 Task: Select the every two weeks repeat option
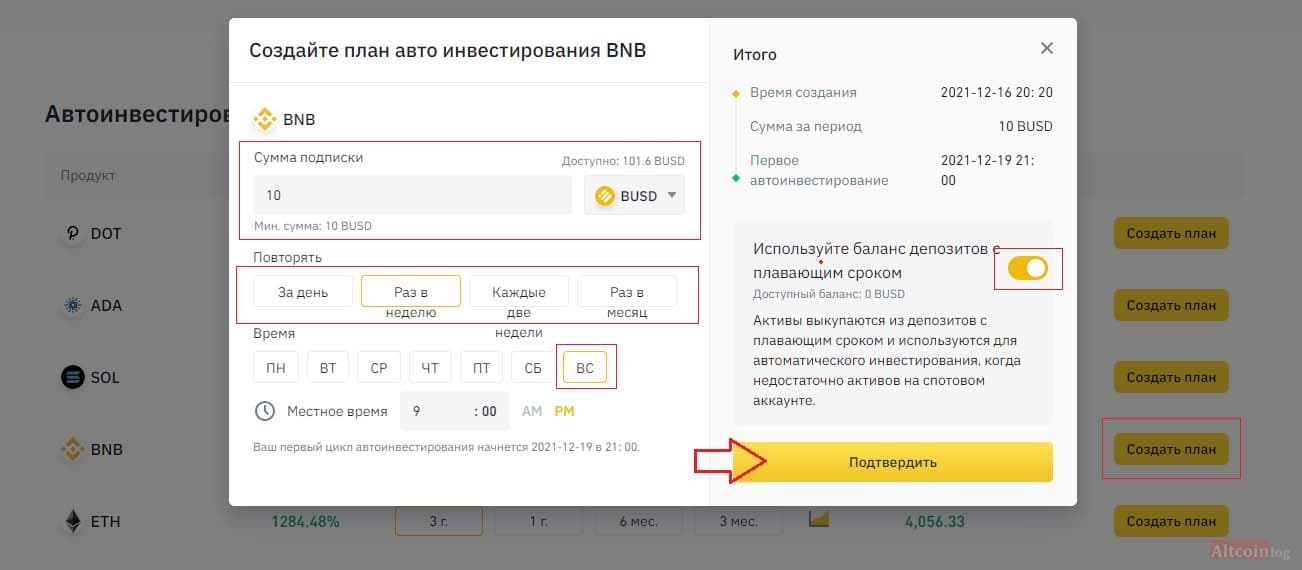point(519,292)
